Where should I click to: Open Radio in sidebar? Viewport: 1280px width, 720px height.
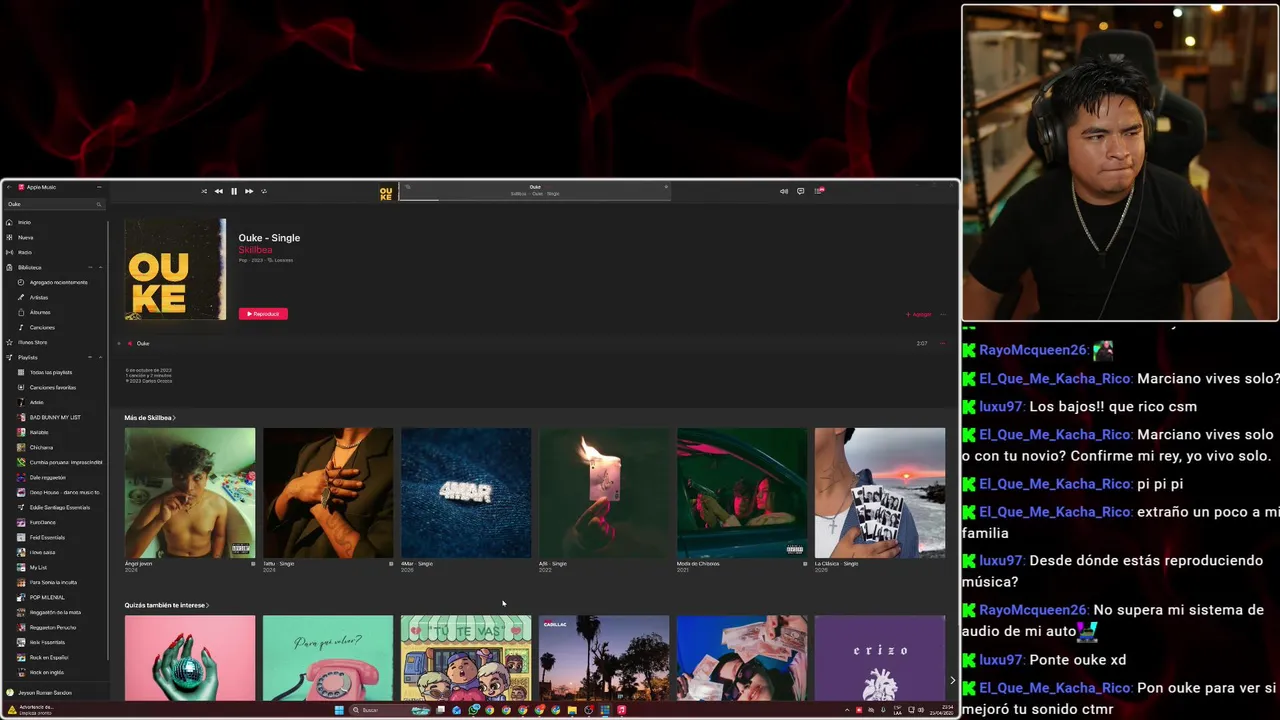55,252
